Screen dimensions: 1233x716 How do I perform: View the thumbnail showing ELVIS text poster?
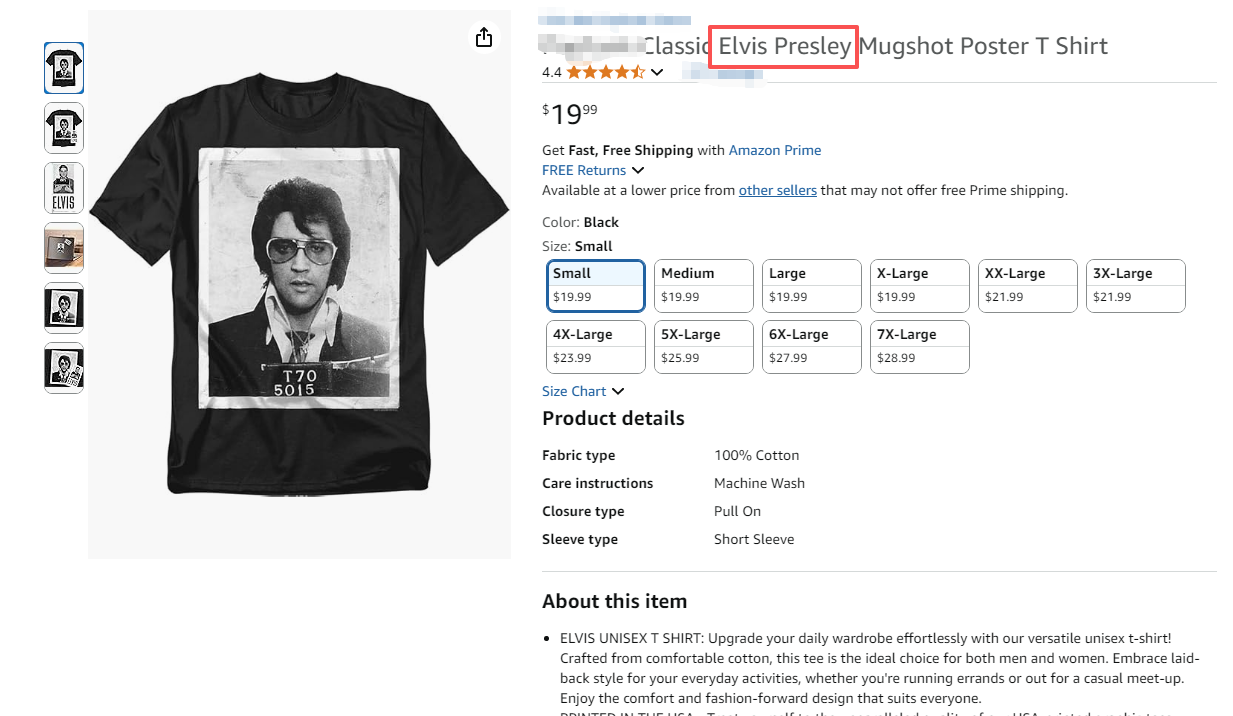(64, 188)
